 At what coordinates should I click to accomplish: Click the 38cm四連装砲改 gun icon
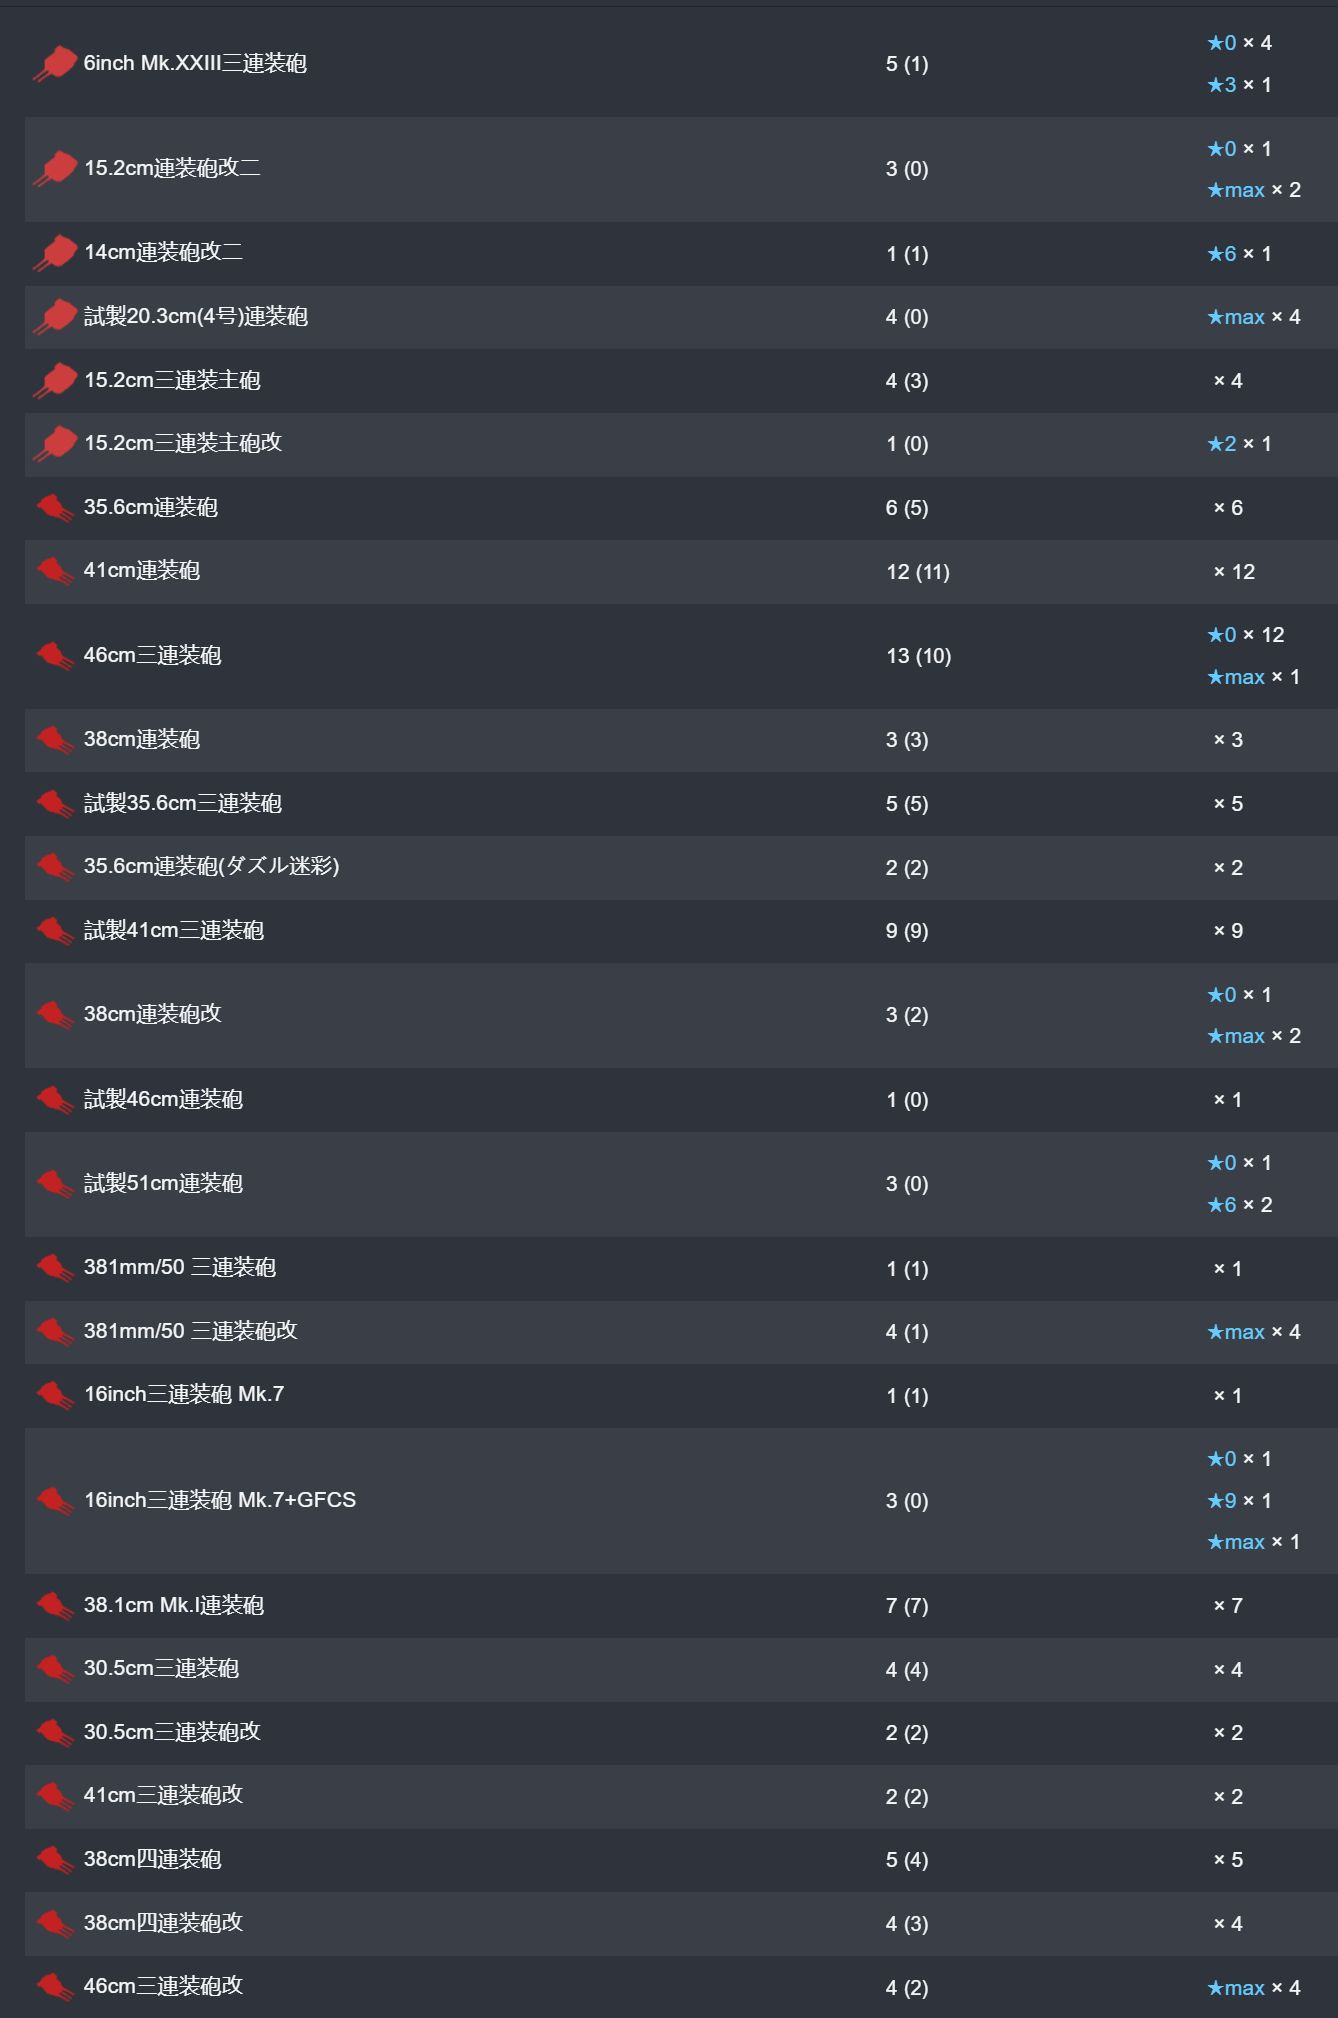pos(55,1923)
